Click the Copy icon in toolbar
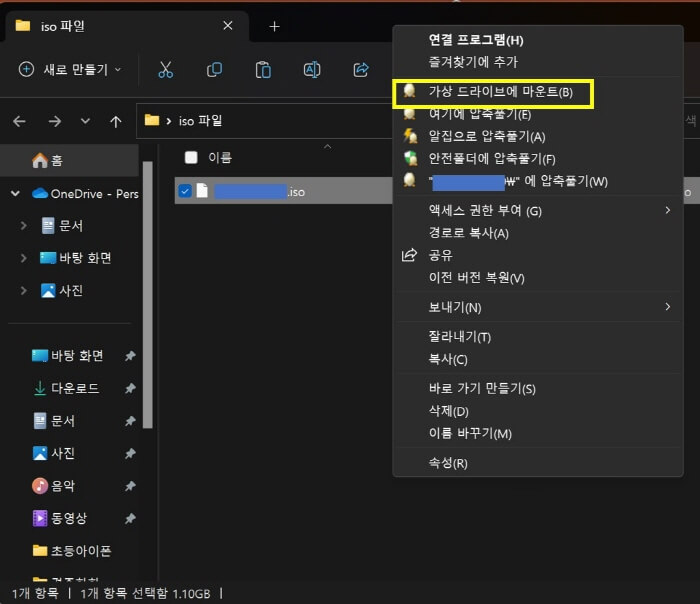 pos(214,70)
